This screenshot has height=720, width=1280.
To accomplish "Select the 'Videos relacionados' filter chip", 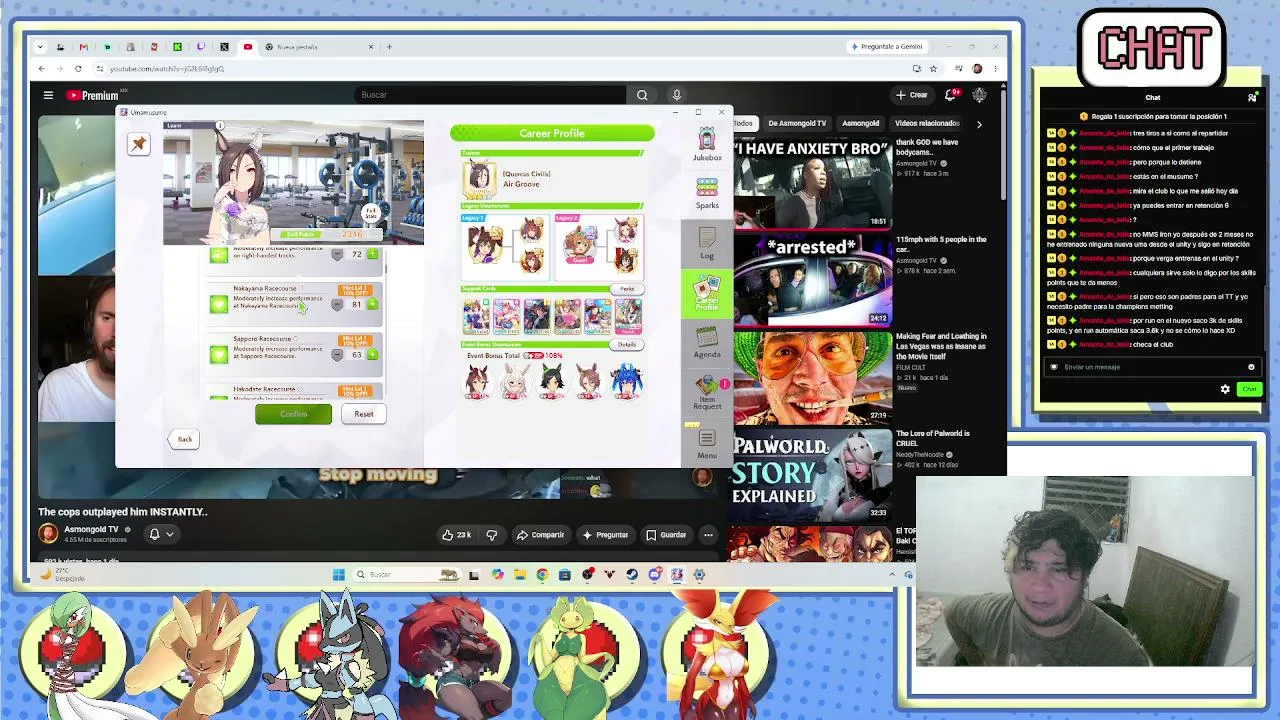I will point(927,123).
